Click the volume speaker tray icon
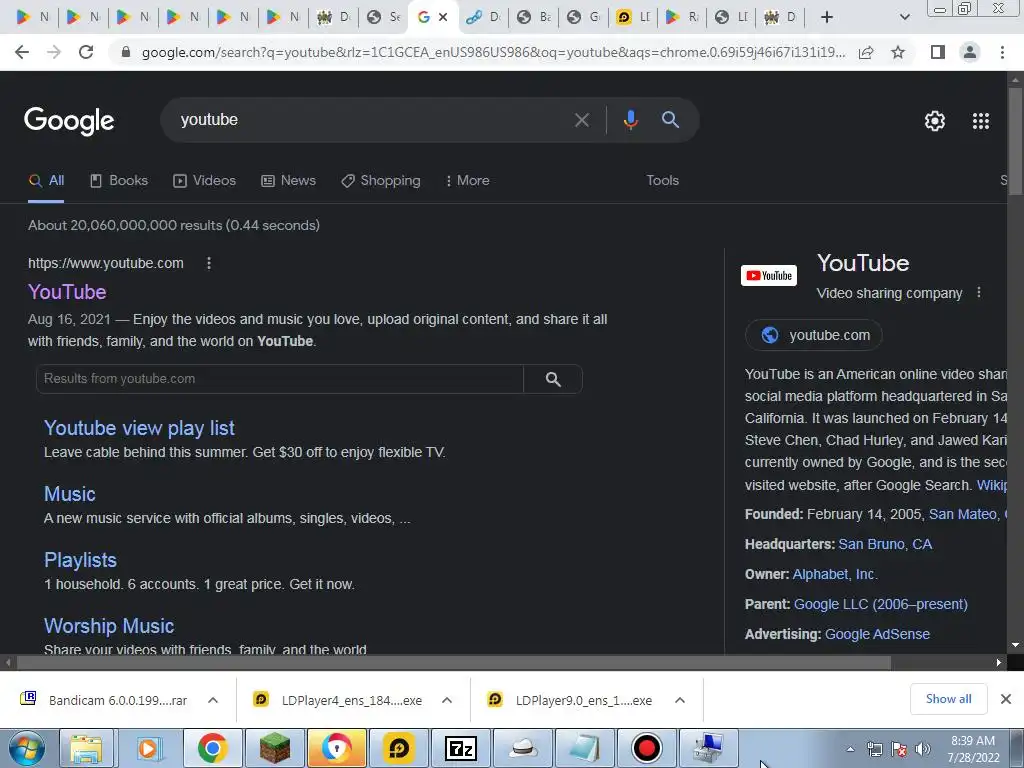The image size is (1024, 768). tap(923, 749)
